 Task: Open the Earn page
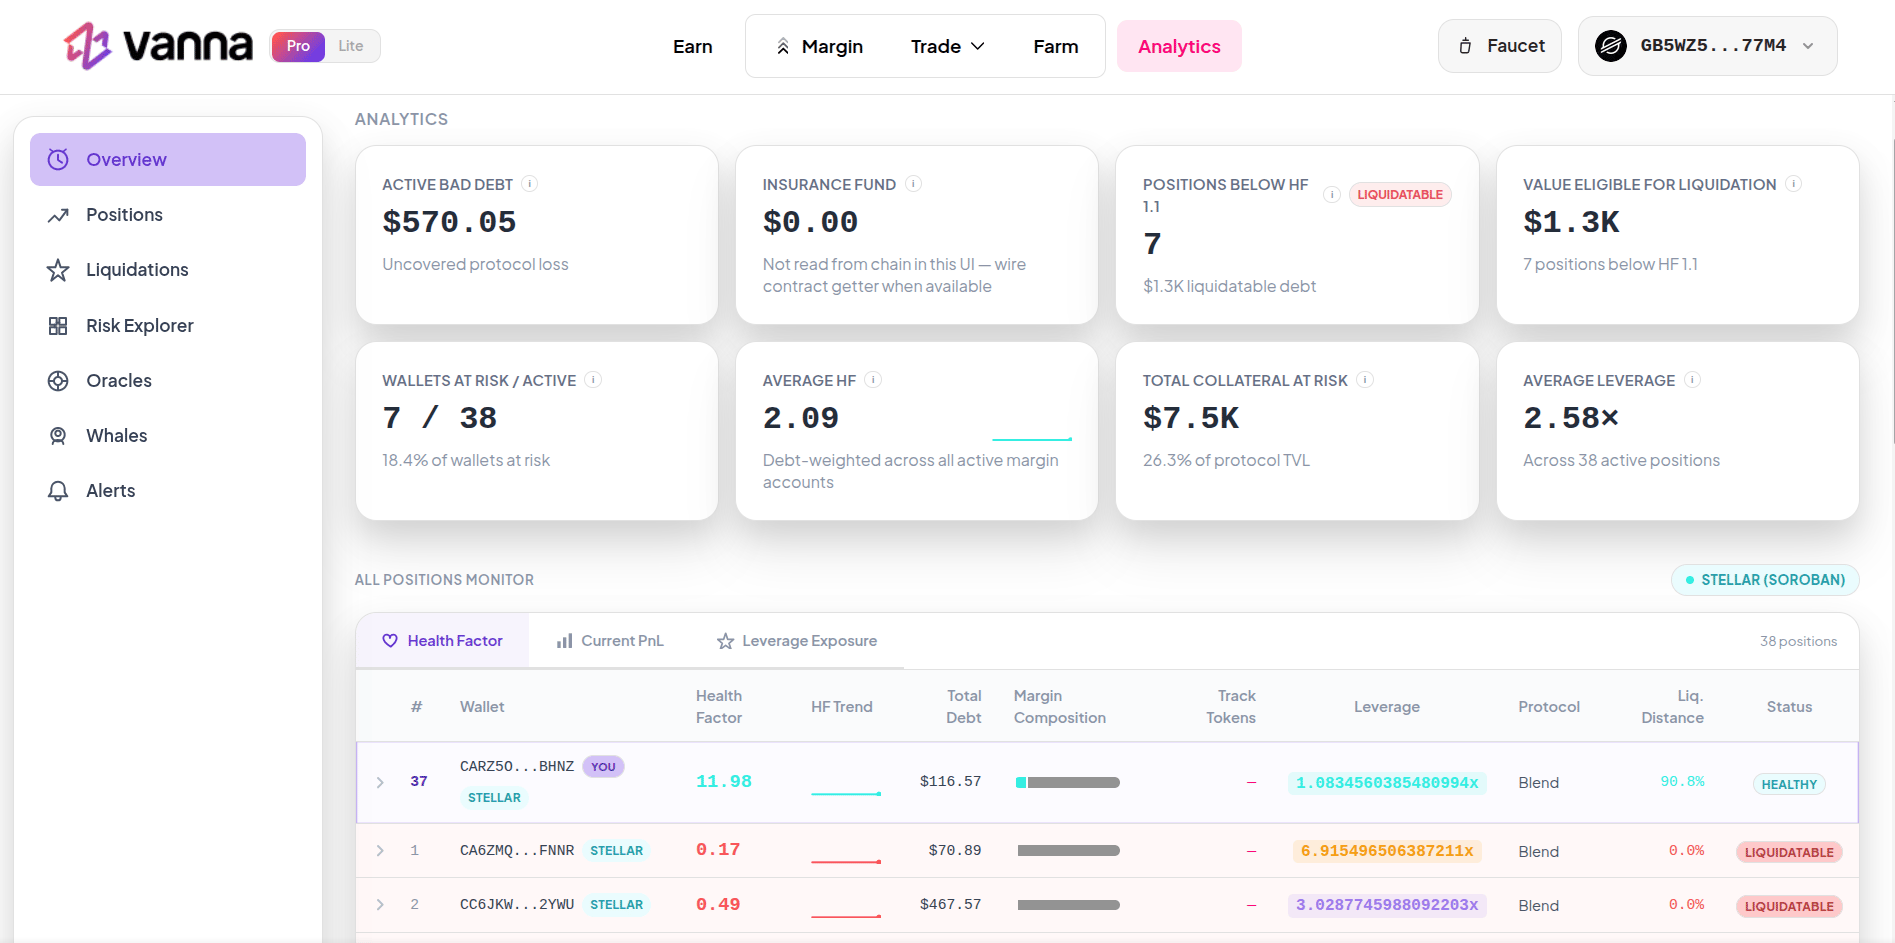click(692, 46)
